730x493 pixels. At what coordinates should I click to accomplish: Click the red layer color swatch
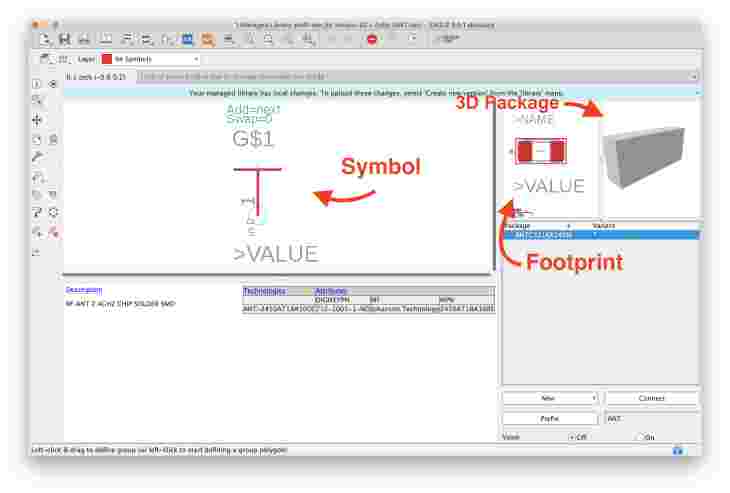107,59
